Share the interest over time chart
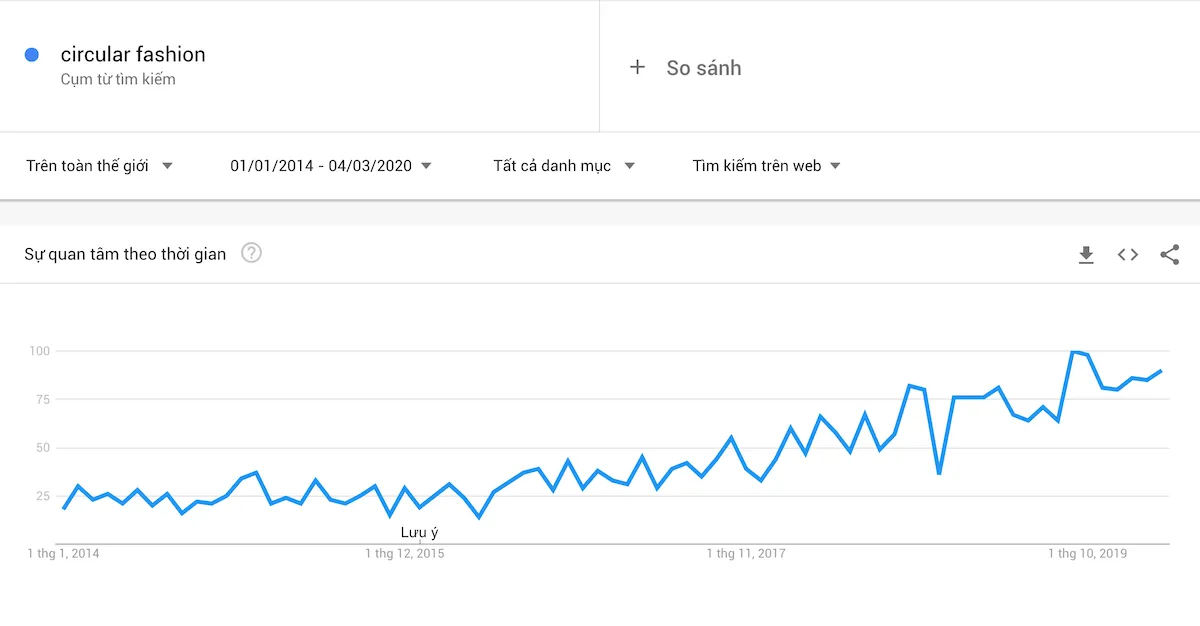This screenshot has width=1200, height=626. [1170, 255]
